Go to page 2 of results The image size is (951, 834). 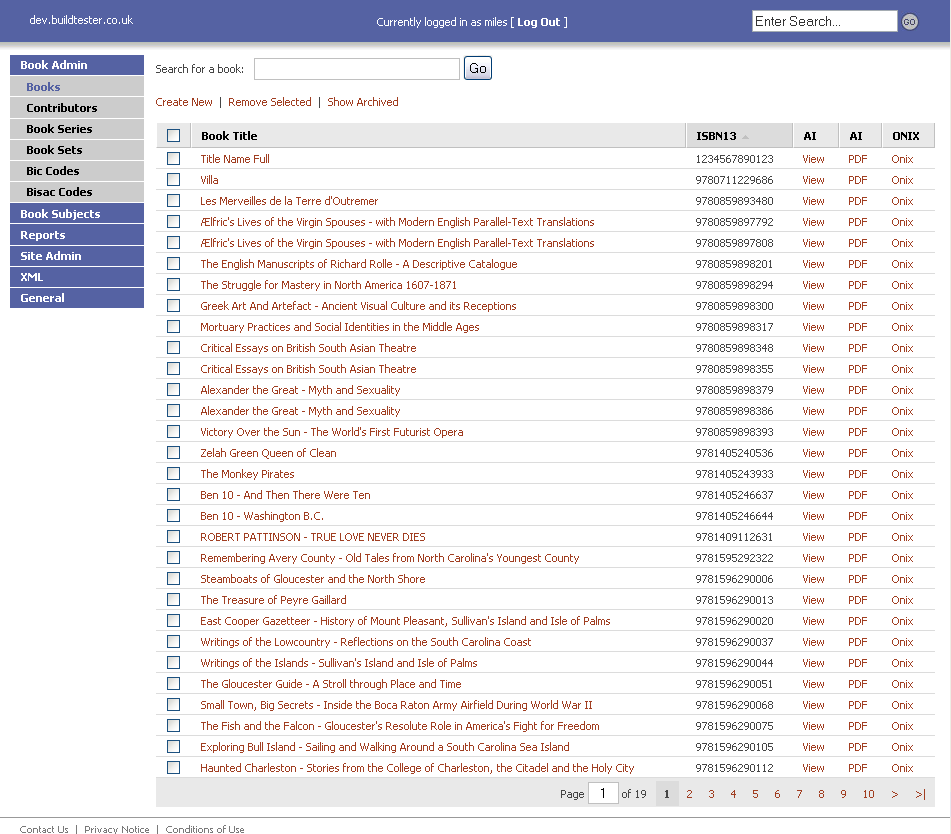point(689,794)
